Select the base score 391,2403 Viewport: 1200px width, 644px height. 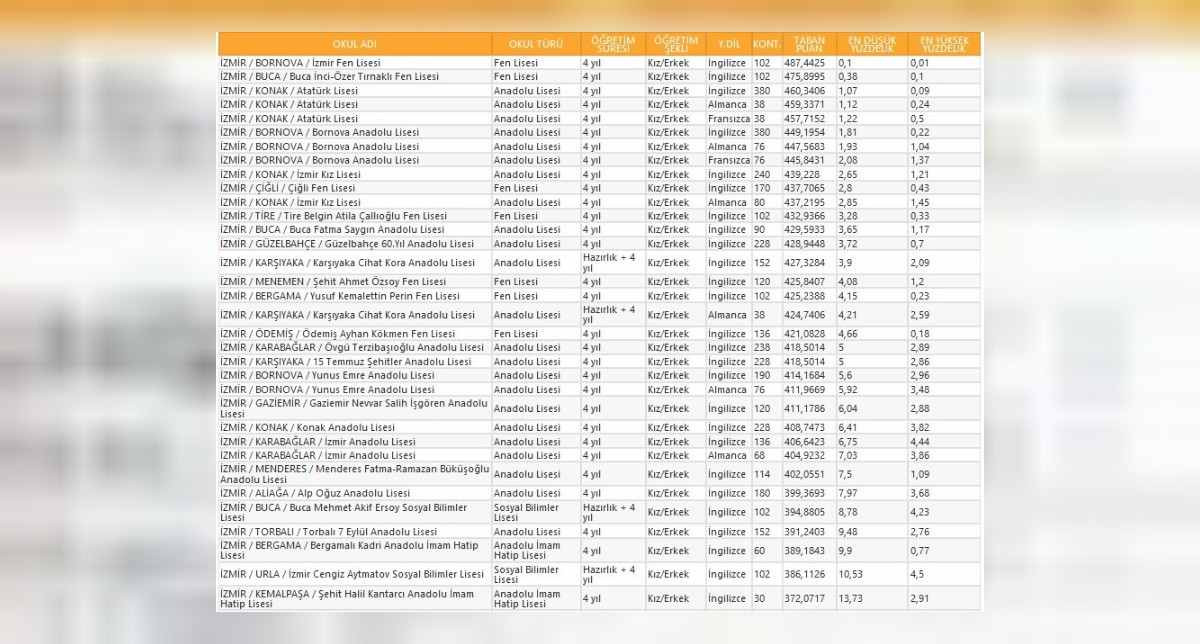pyautogui.click(x=804, y=532)
